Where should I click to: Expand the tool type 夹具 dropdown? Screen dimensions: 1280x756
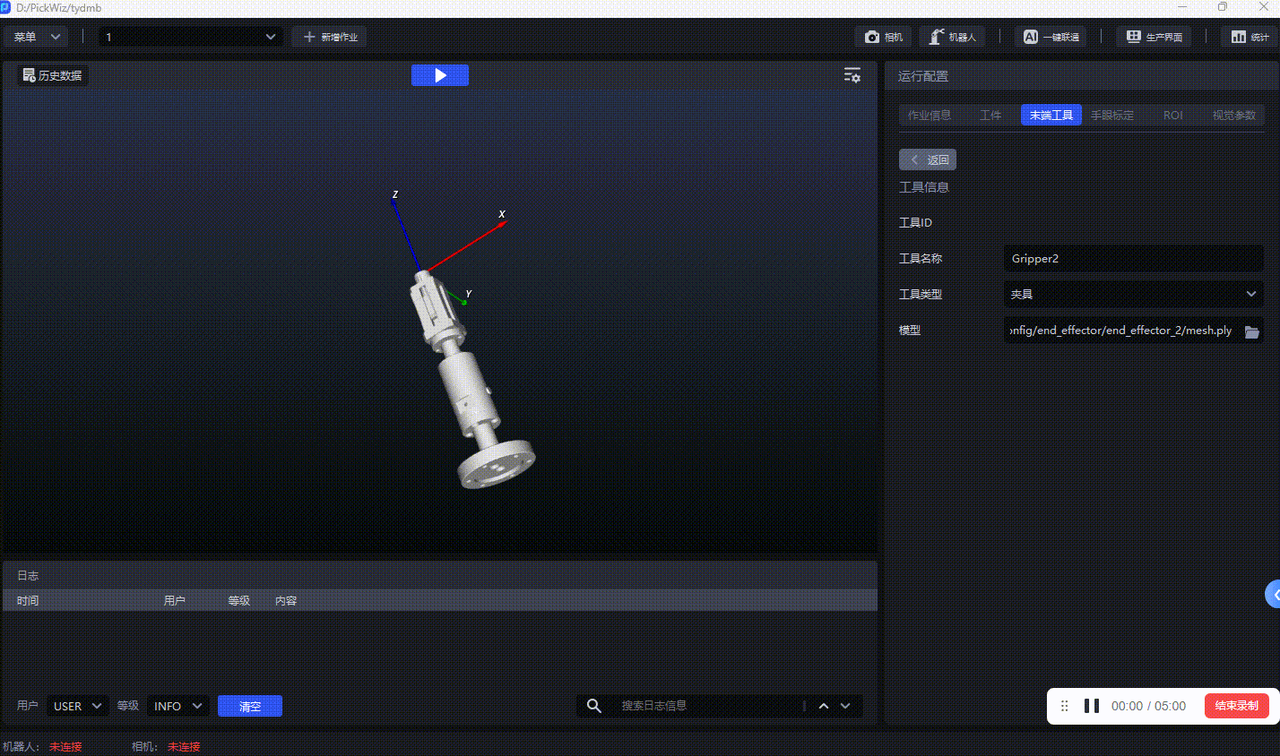[x=1133, y=294]
